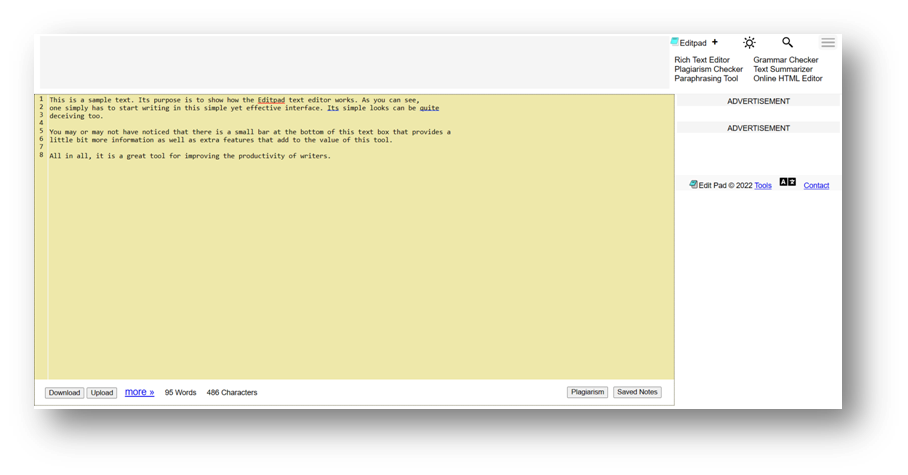Open Plagiarism Checker tool

pos(708,69)
